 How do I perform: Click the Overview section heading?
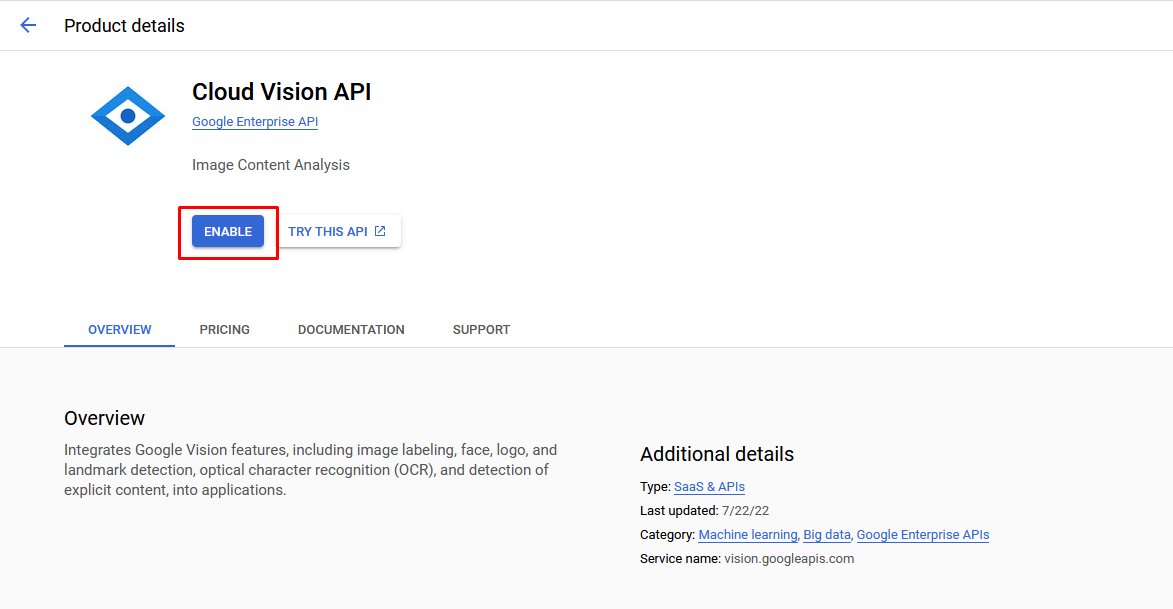(x=104, y=418)
